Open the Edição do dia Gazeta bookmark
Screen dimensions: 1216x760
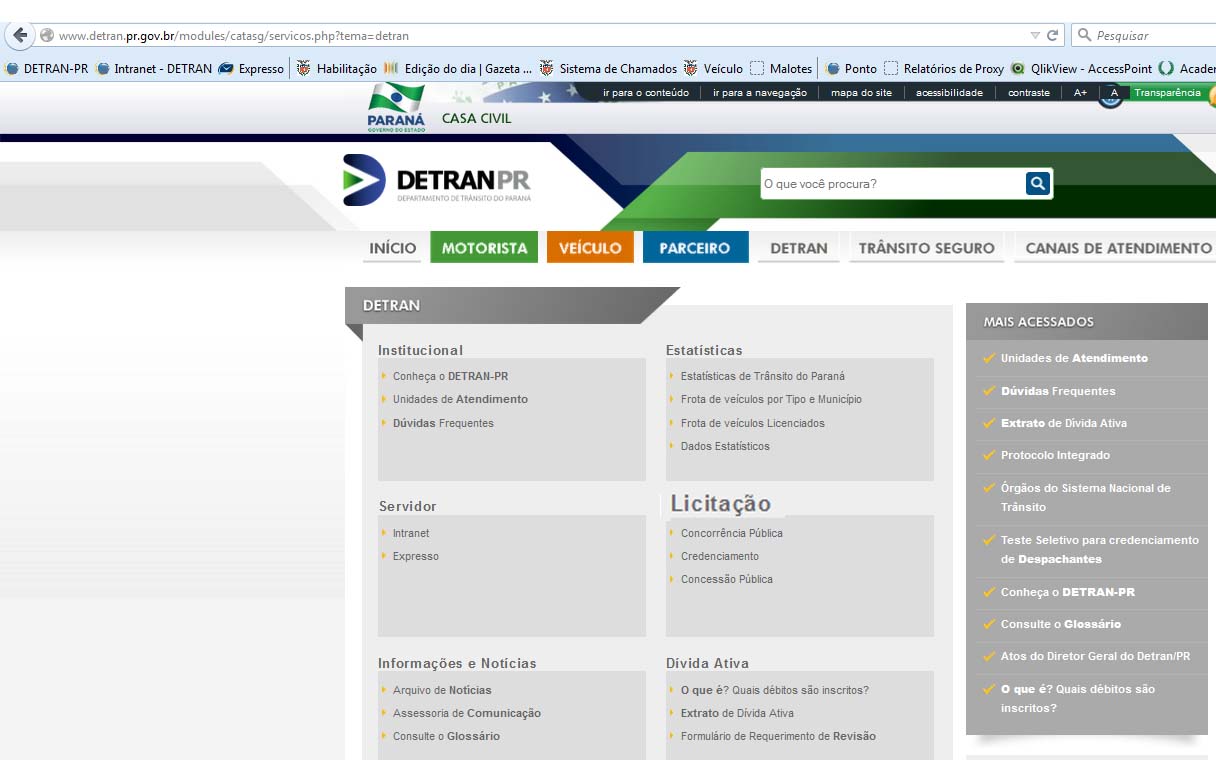(458, 69)
